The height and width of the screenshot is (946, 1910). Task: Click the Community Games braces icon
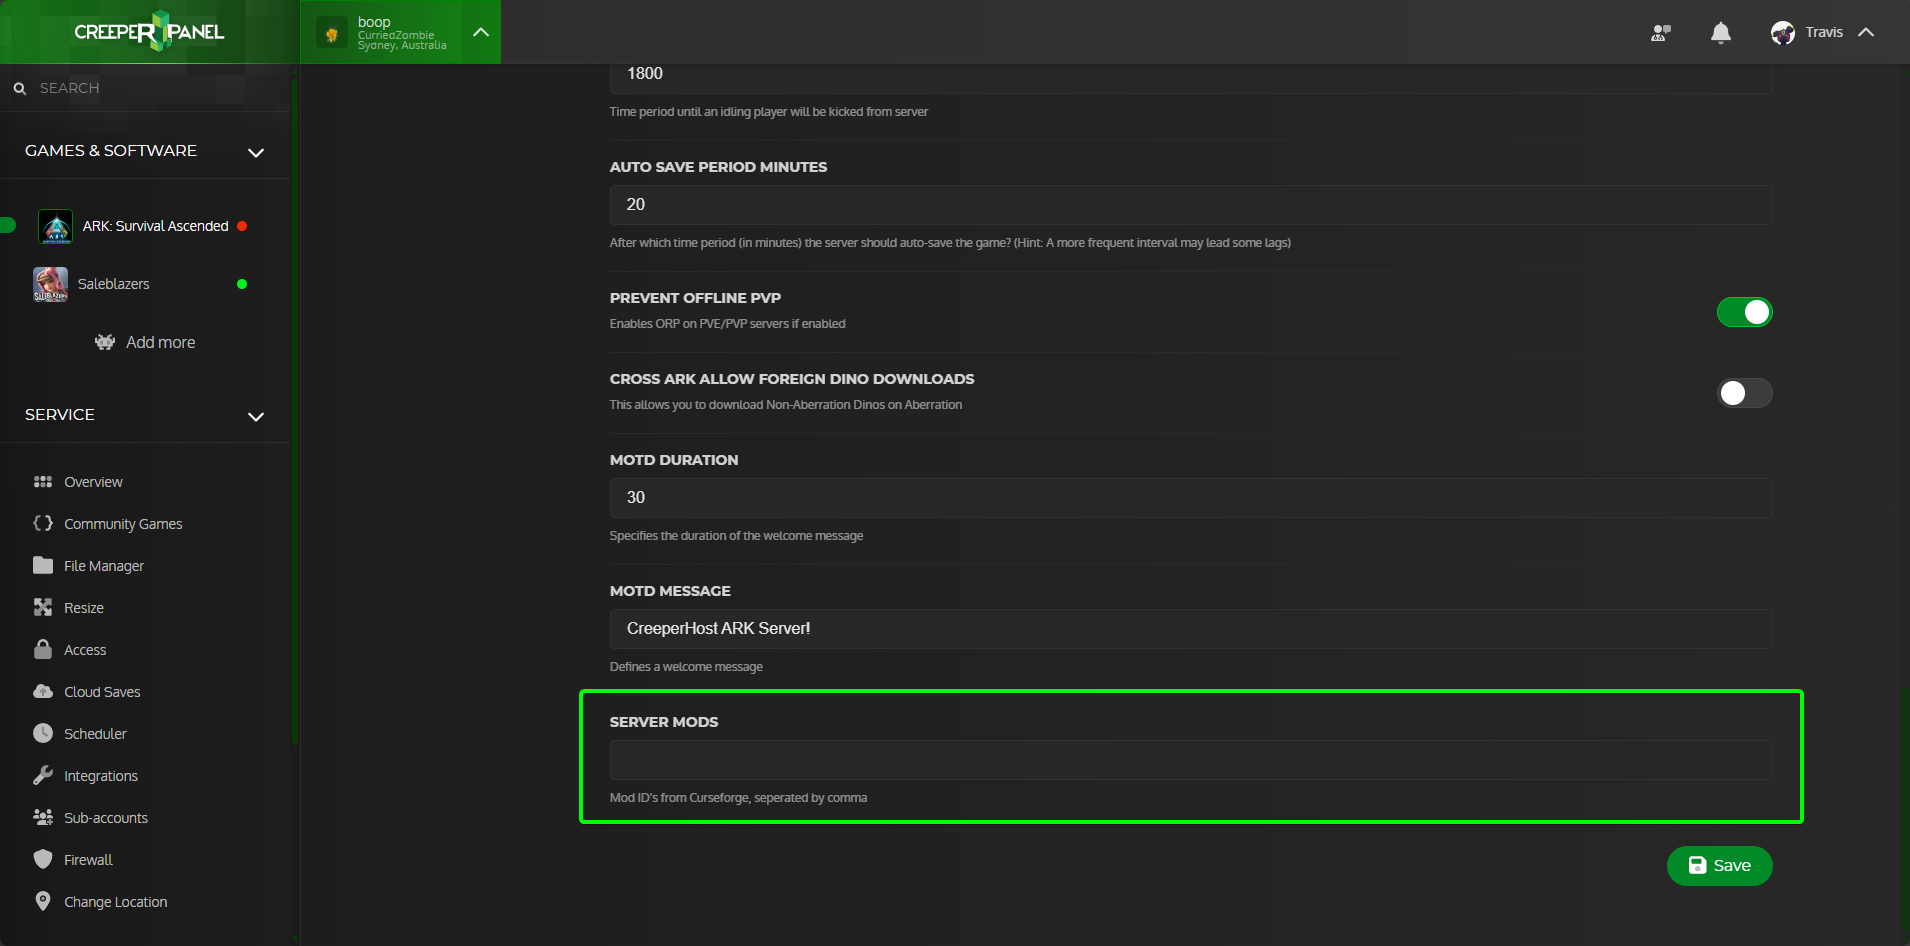(x=43, y=523)
